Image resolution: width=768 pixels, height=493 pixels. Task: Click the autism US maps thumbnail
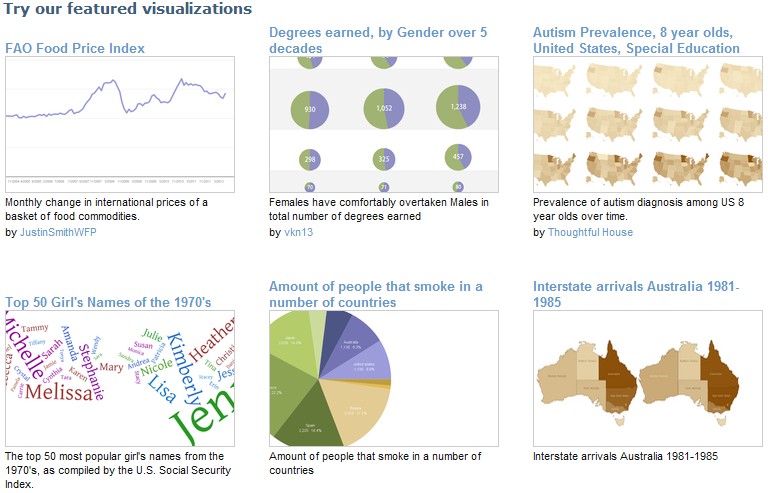(x=648, y=124)
